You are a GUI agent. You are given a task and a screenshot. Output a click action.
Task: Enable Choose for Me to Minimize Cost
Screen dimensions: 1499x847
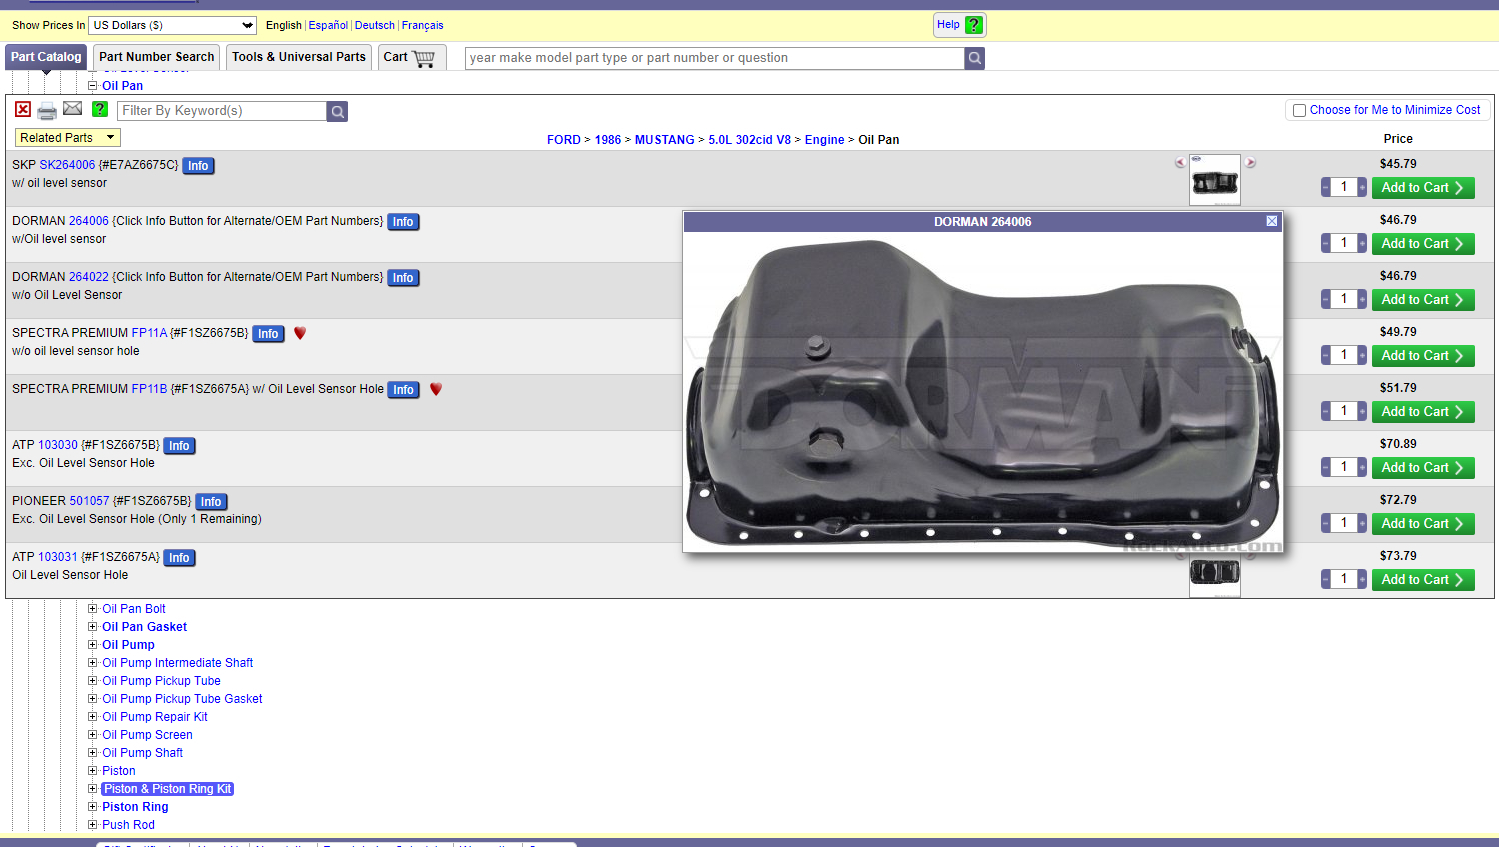click(1300, 111)
